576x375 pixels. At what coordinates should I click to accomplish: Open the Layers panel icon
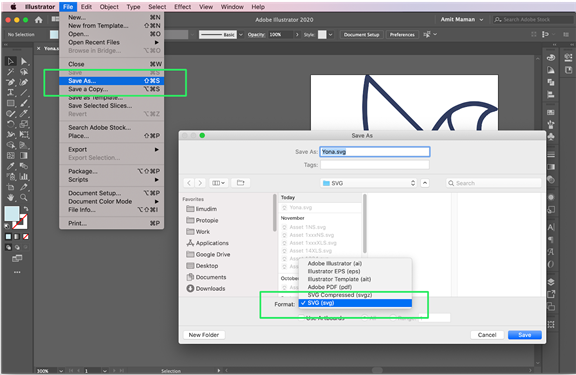pyautogui.click(x=551, y=282)
